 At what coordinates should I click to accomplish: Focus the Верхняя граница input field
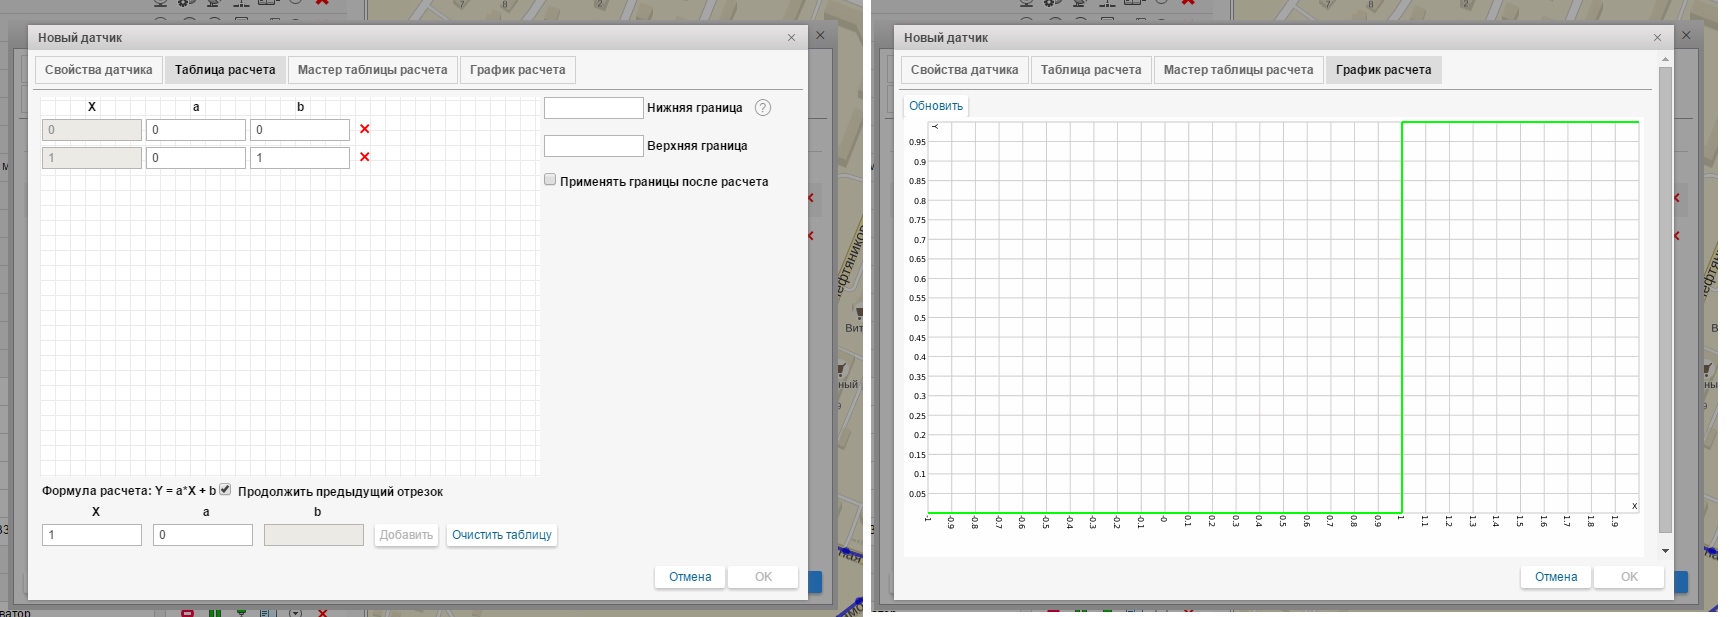click(593, 146)
